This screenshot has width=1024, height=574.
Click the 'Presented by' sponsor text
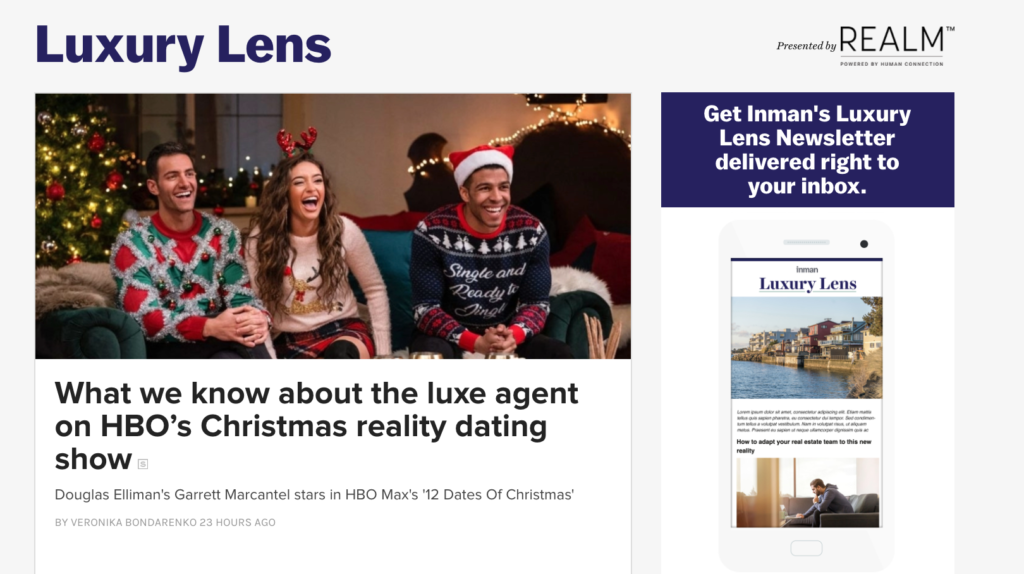806,46
